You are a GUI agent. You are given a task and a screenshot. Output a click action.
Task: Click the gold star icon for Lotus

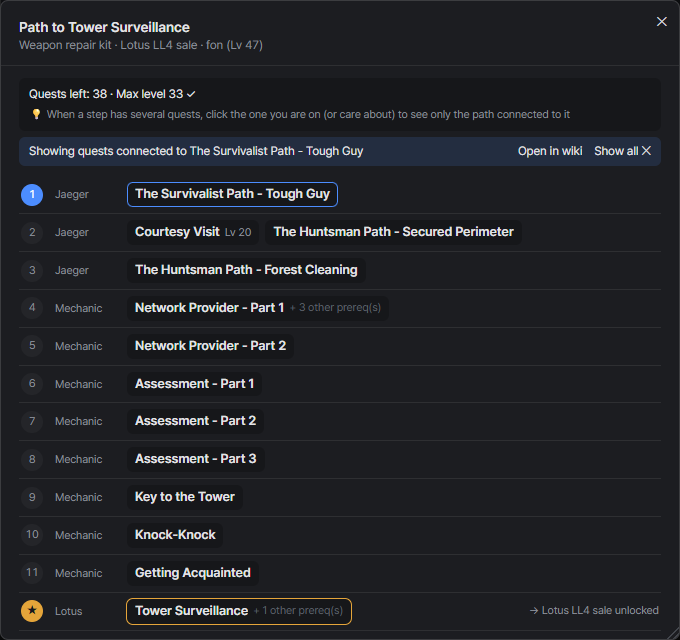pos(32,611)
